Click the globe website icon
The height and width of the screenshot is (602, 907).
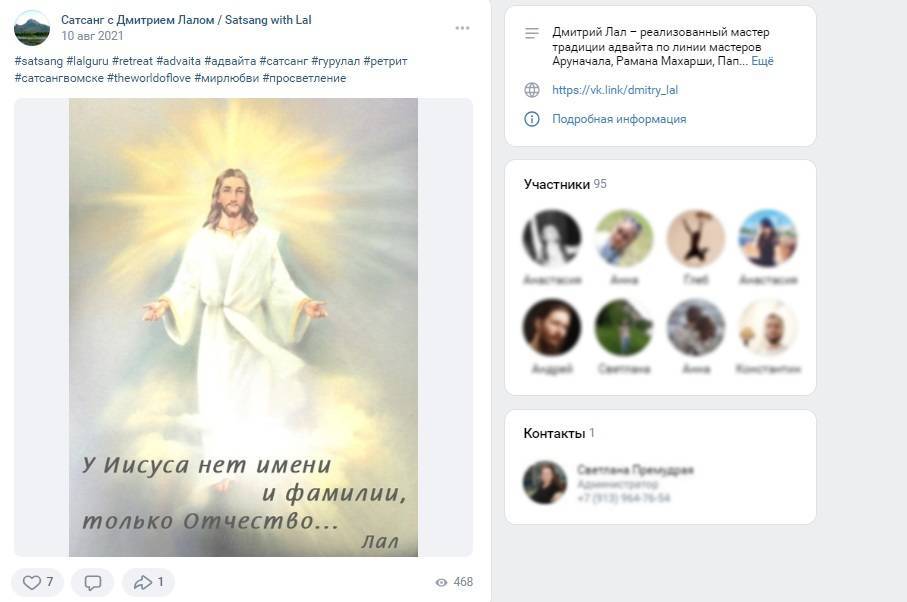[x=532, y=90]
